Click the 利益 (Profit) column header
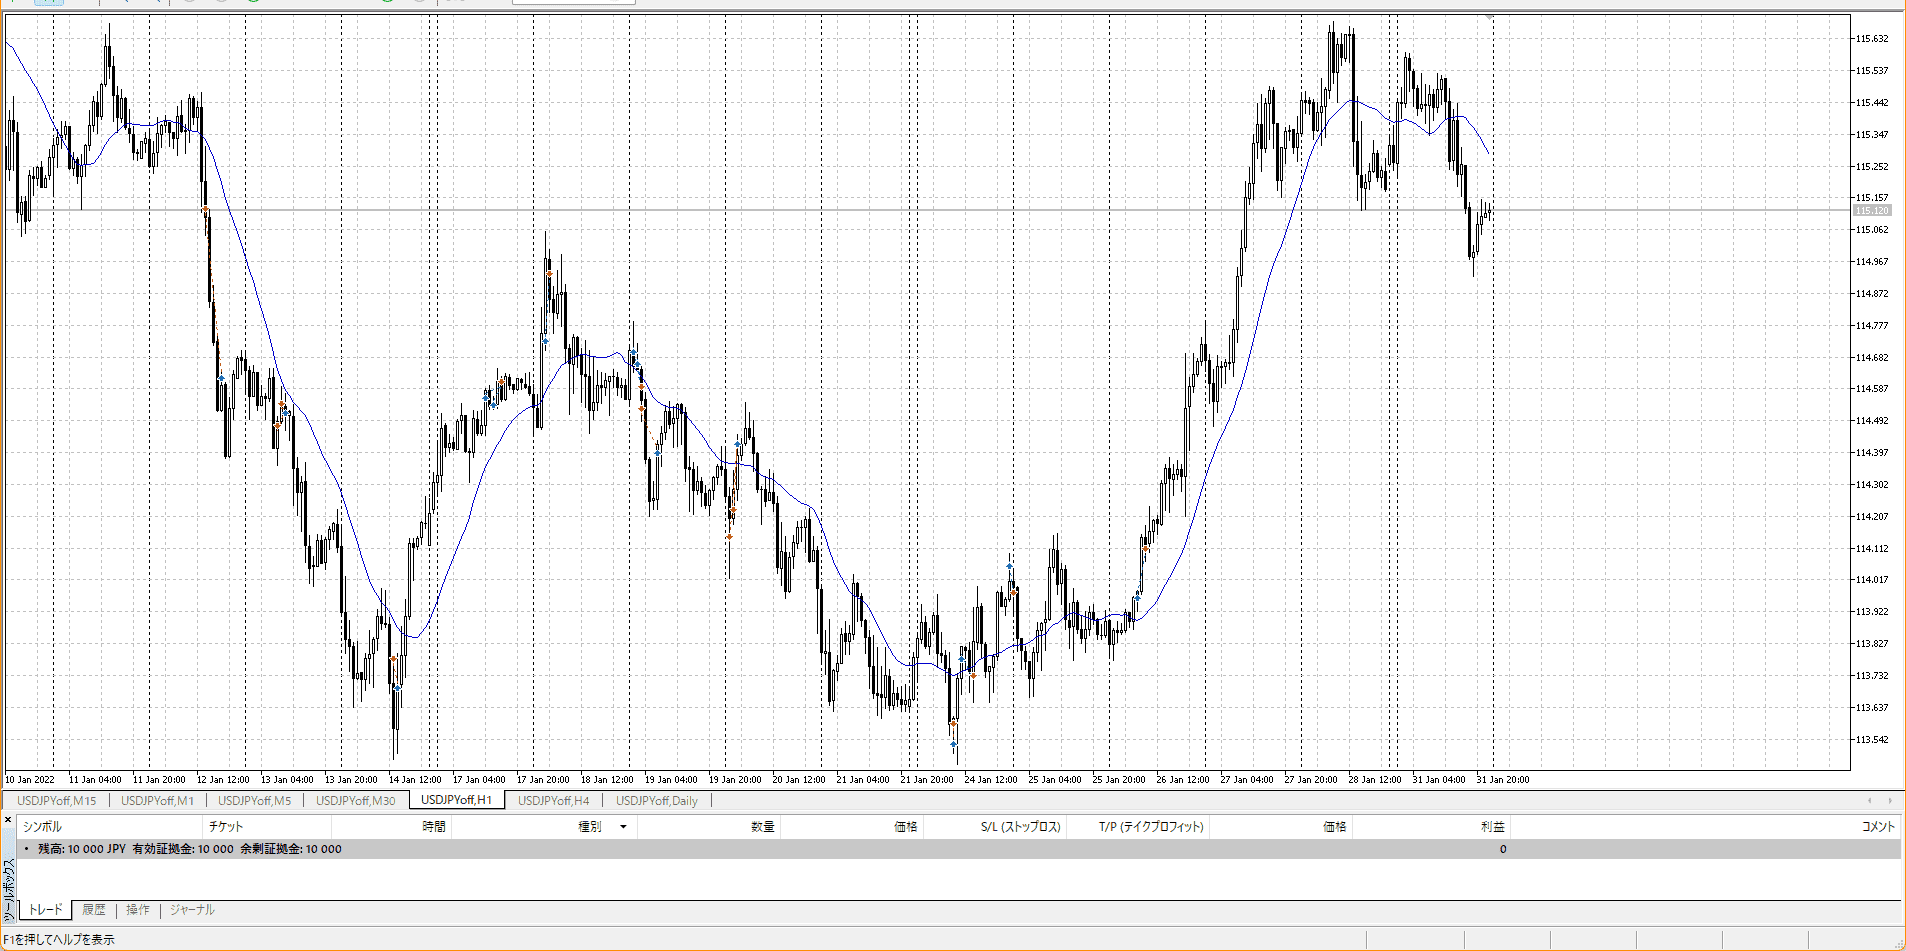 pos(1492,827)
